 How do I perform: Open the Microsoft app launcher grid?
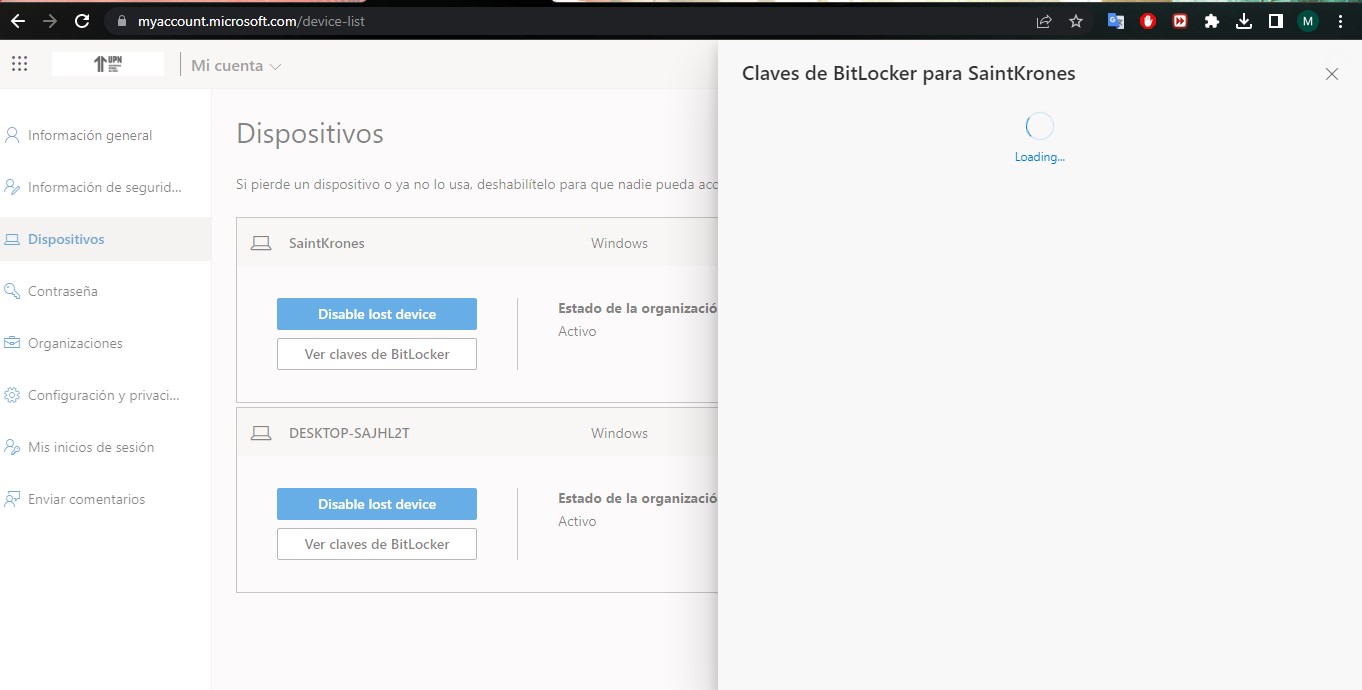click(19, 64)
